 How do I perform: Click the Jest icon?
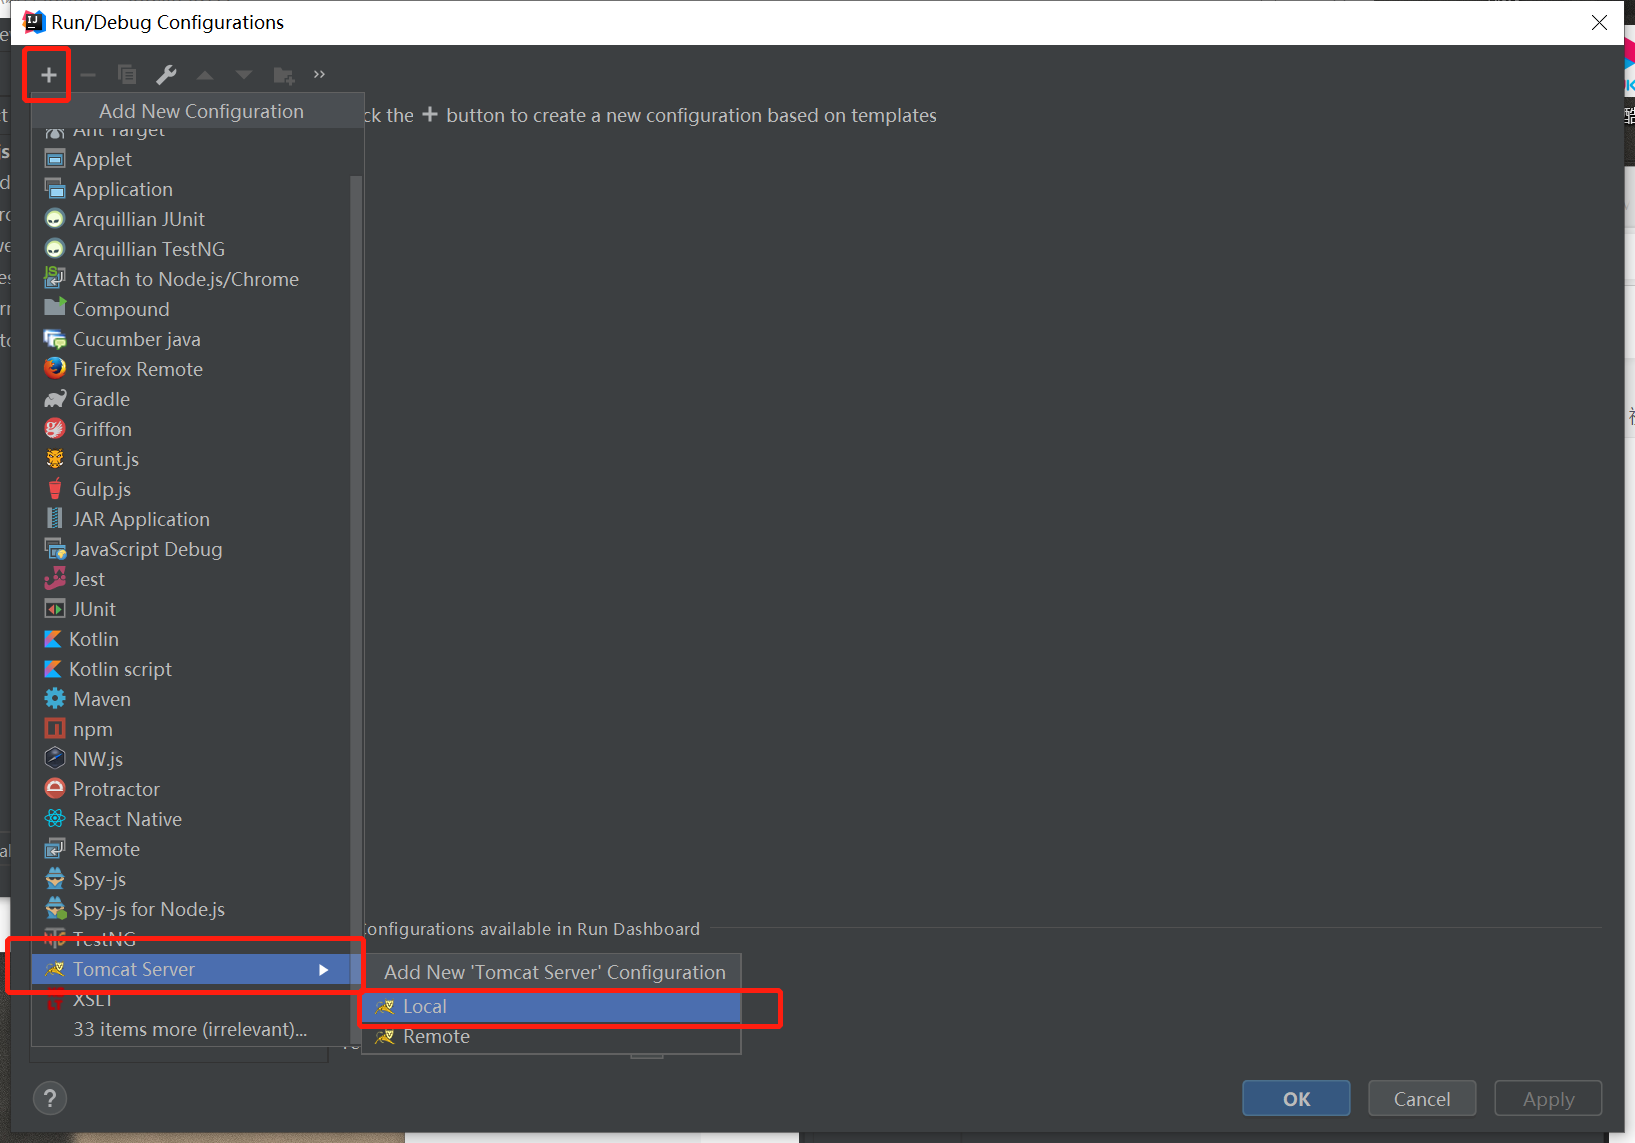click(55, 579)
